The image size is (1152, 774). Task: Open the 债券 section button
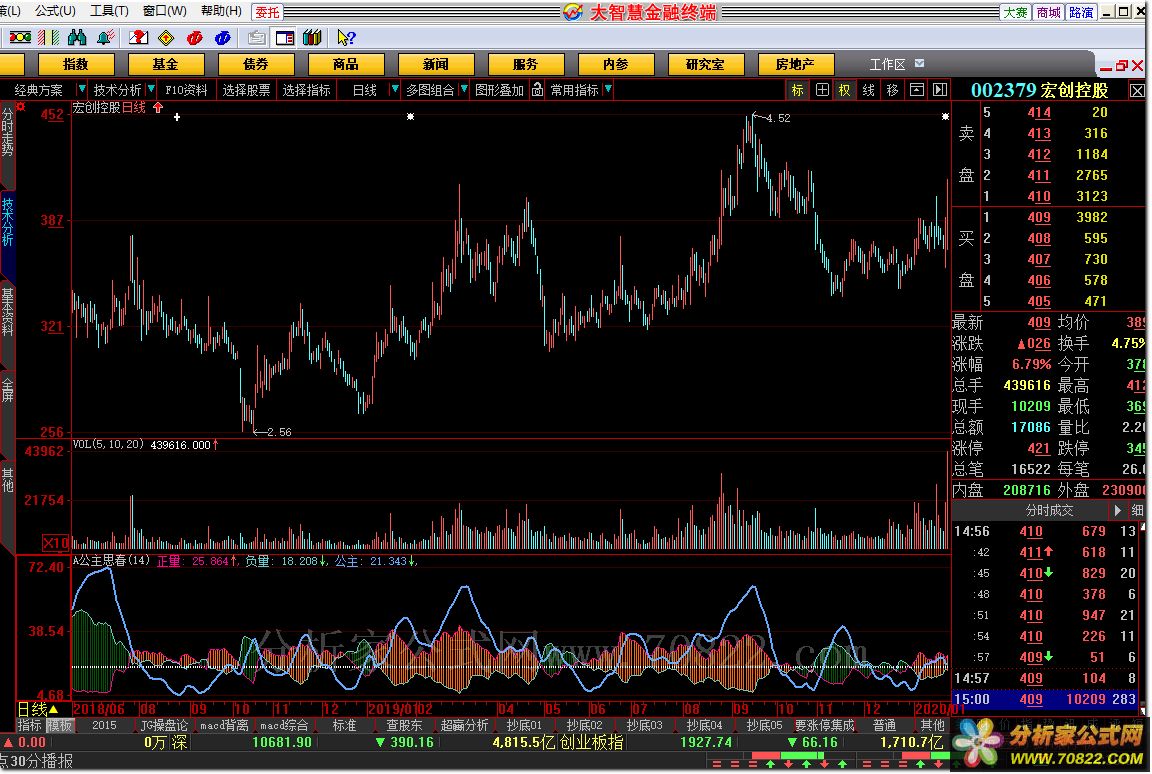[256, 65]
